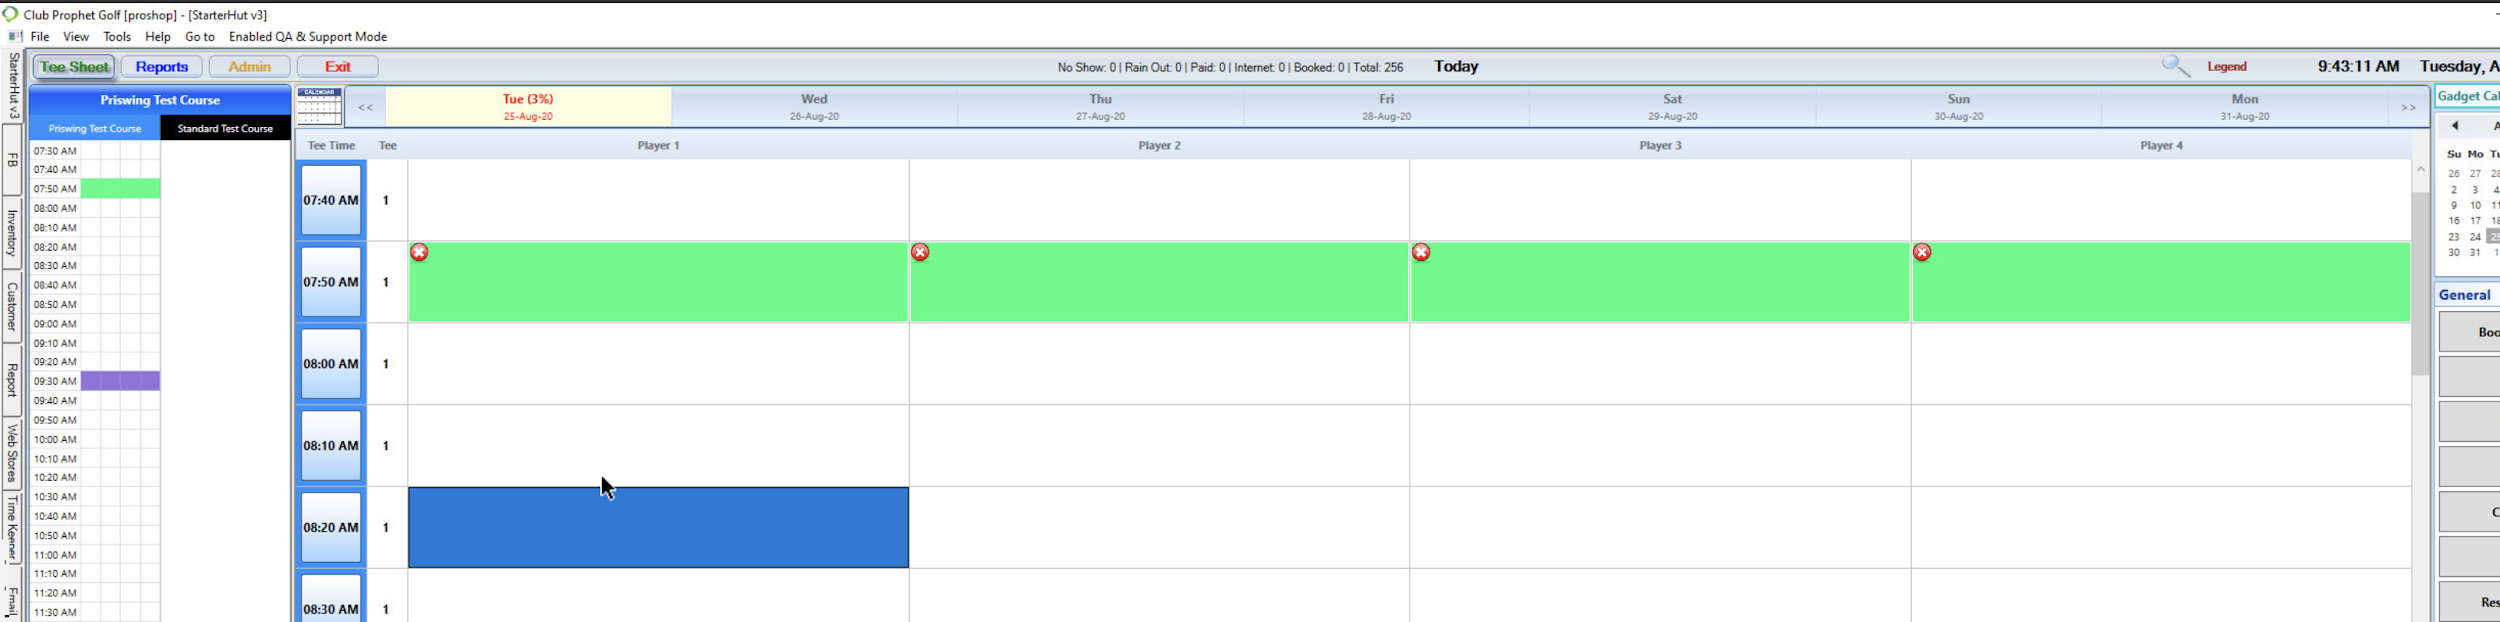This screenshot has height=622, width=2500.
Task: Remove Player 4 from 07:50 AM booking
Action: pyautogui.click(x=1922, y=253)
